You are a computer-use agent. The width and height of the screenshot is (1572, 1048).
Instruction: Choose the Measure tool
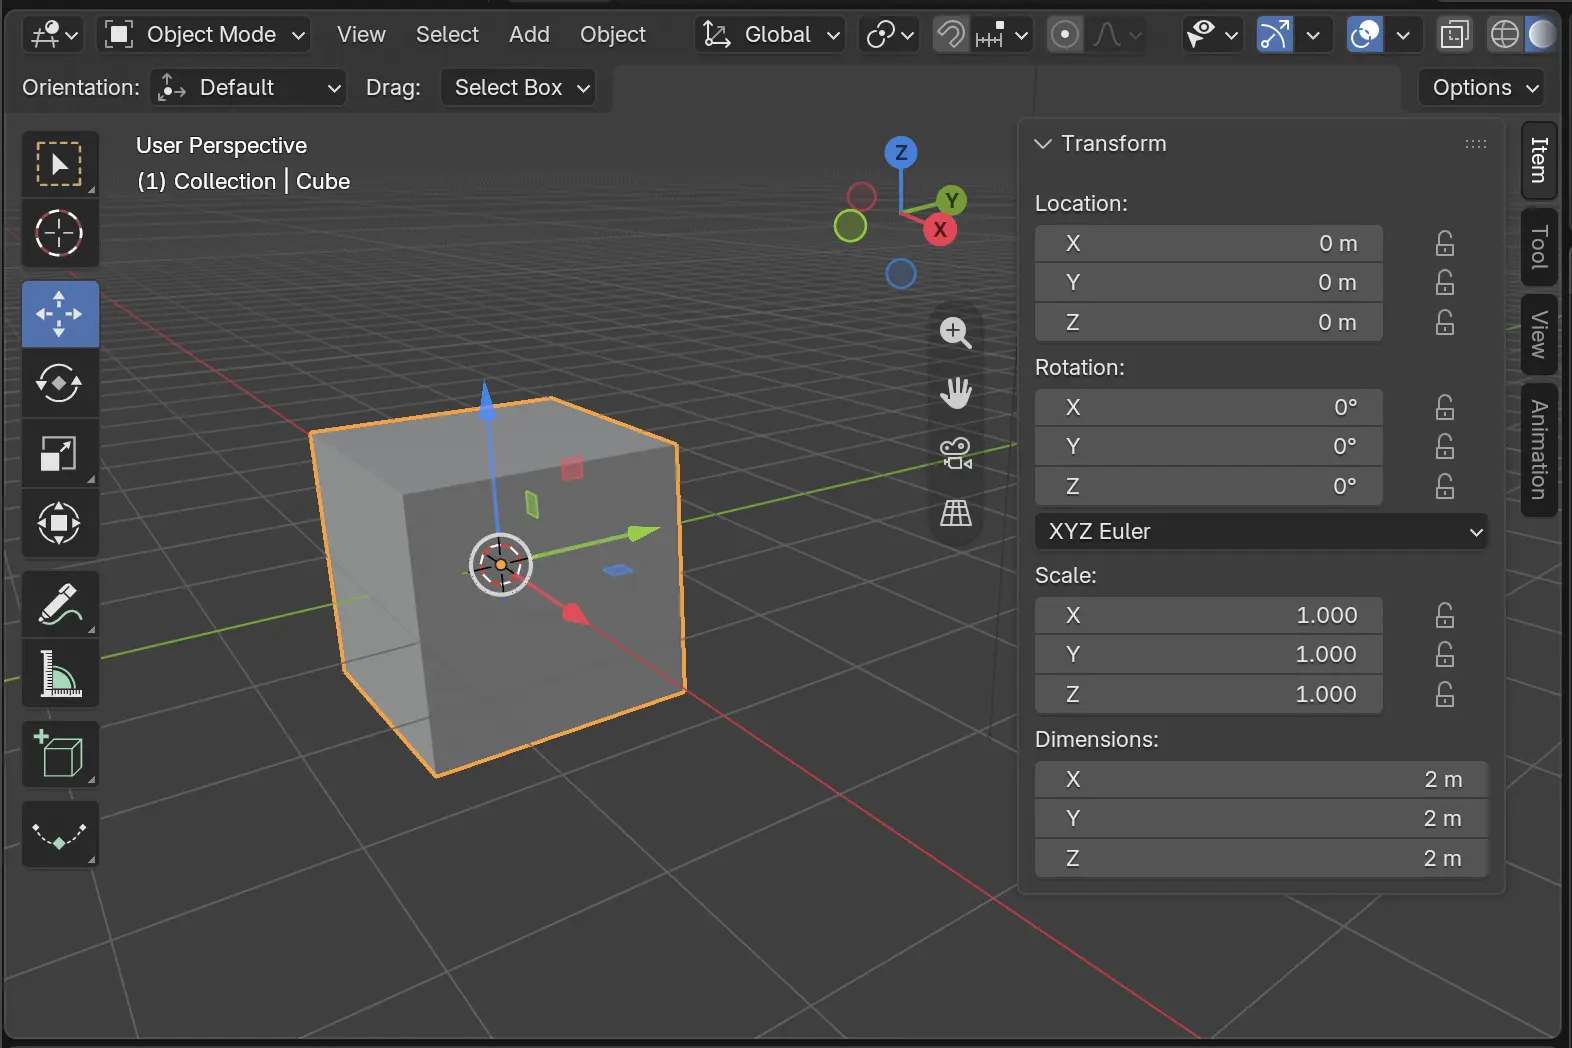[60, 673]
